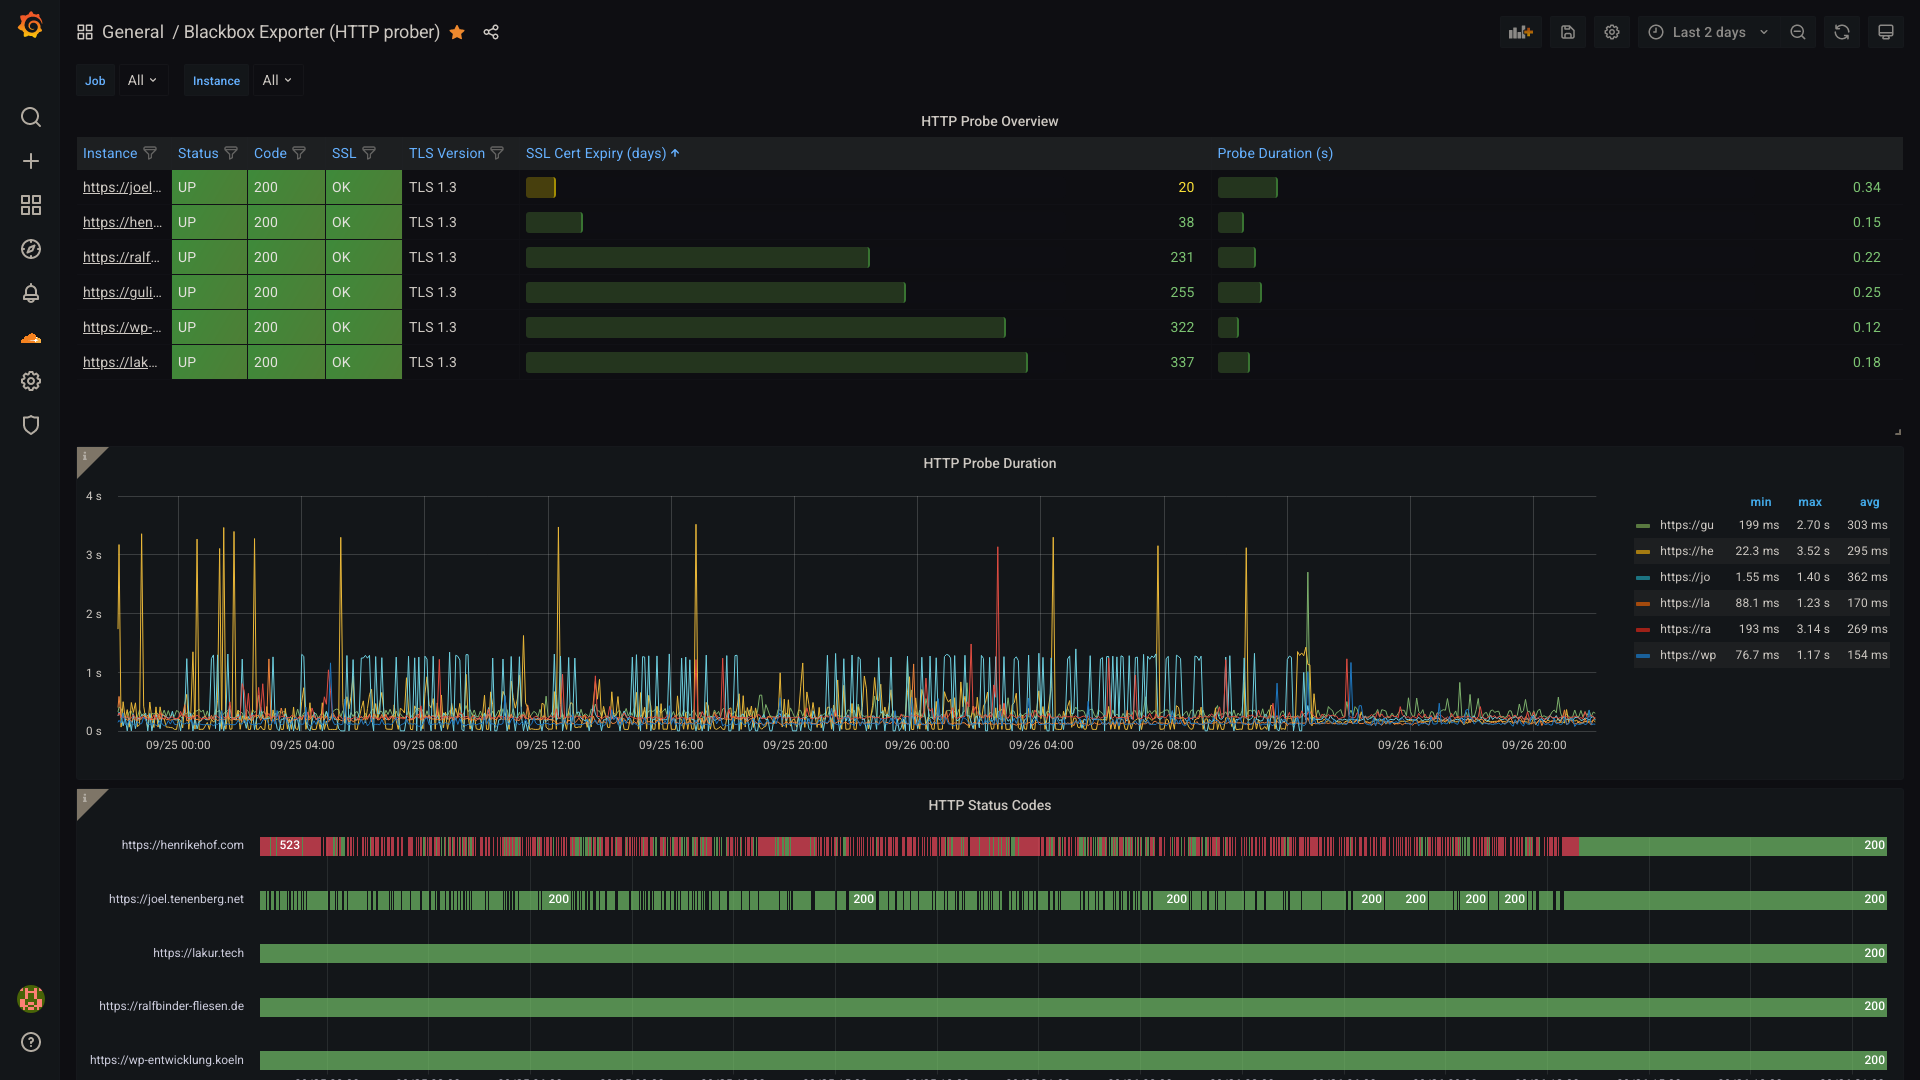This screenshot has width=1920, height=1080.
Task: Unstar the Blackbox Exporter dashboard
Action: [x=457, y=32]
